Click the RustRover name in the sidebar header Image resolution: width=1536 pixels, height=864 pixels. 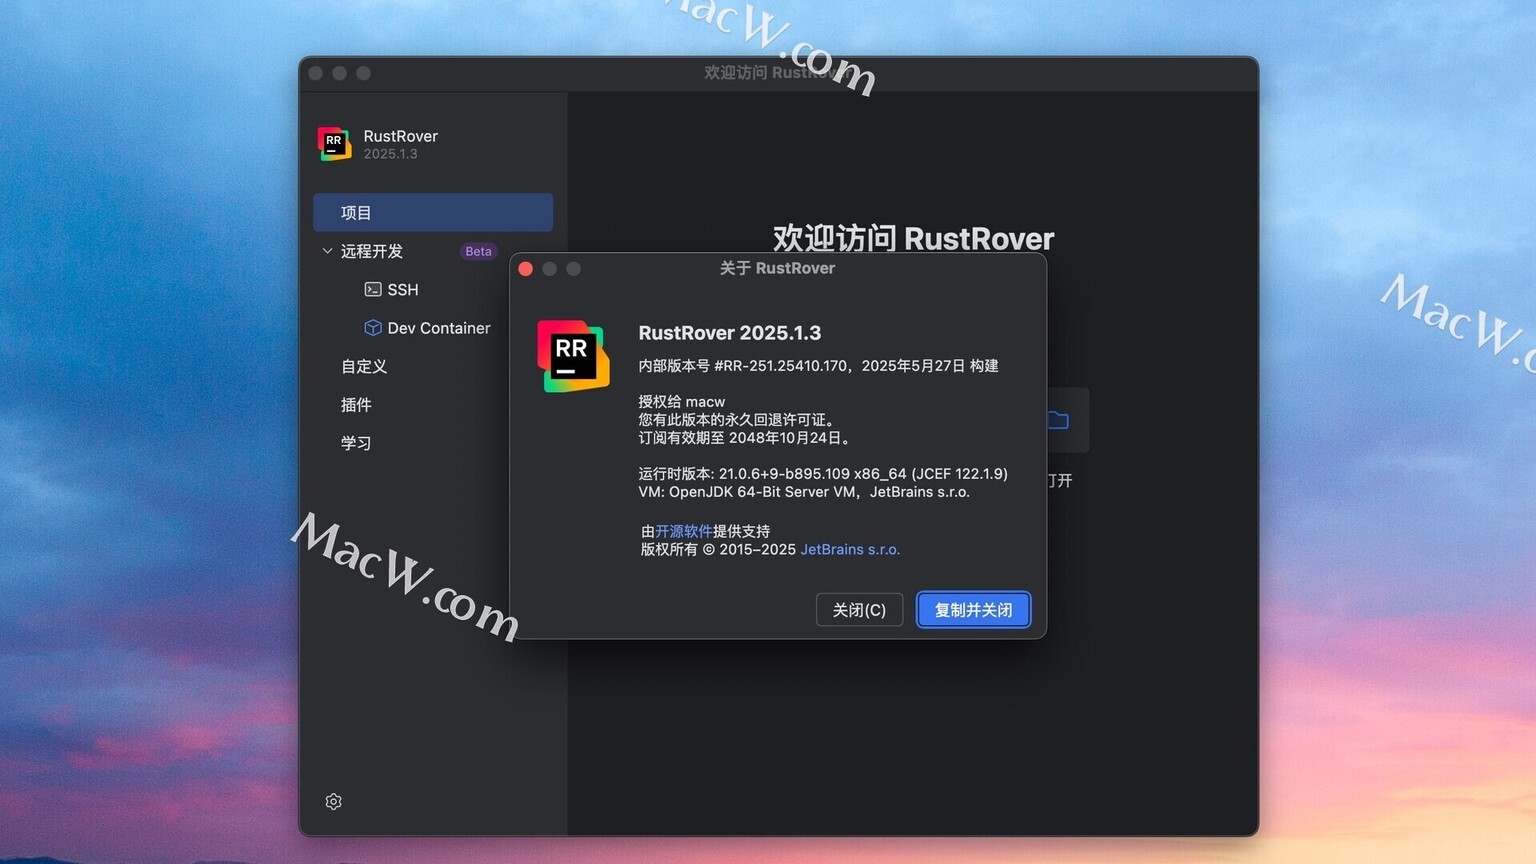click(x=401, y=136)
